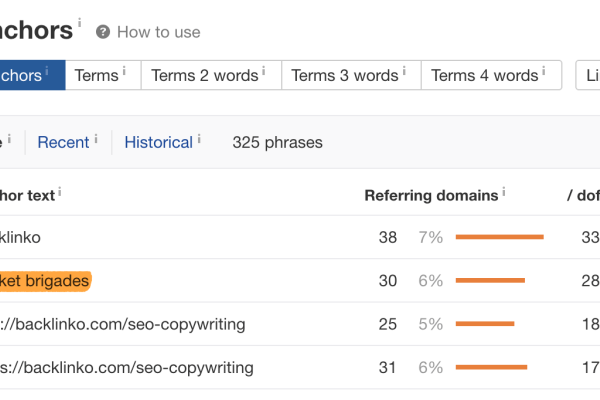Image resolution: width=600 pixels, height=400 pixels.
Task: Click the info icon next to the Anchors page title
Action: tap(80, 21)
